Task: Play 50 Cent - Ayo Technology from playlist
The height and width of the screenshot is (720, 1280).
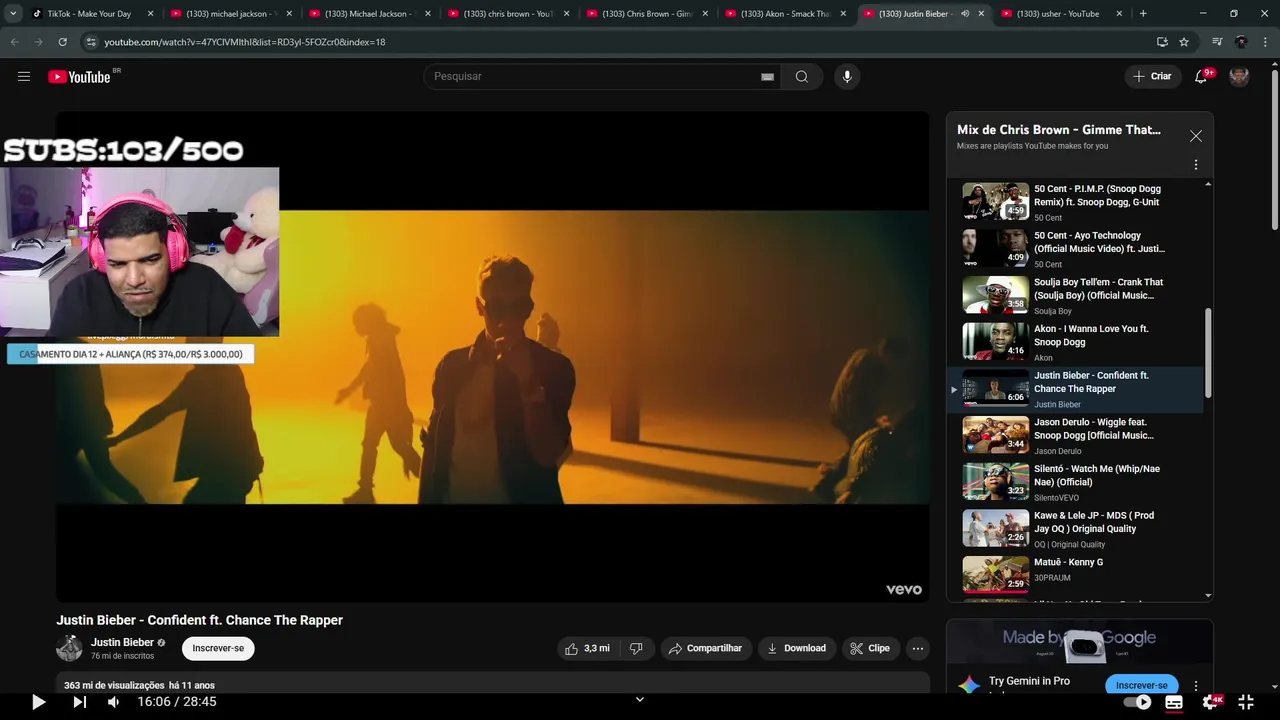Action: click(1076, 249)
